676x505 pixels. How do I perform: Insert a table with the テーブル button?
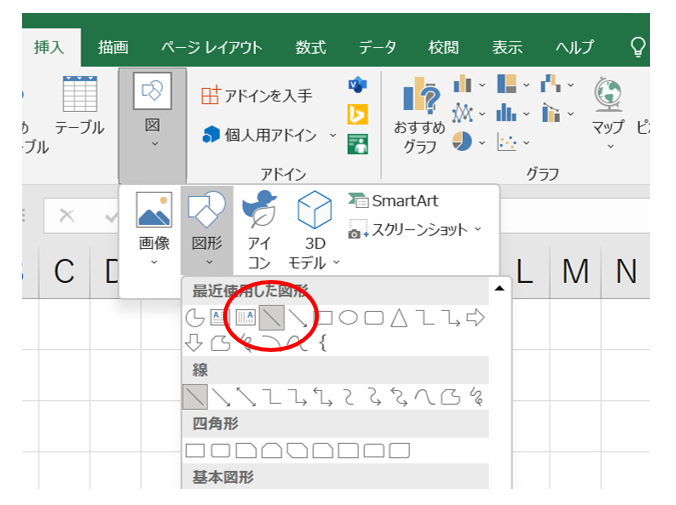80,106
